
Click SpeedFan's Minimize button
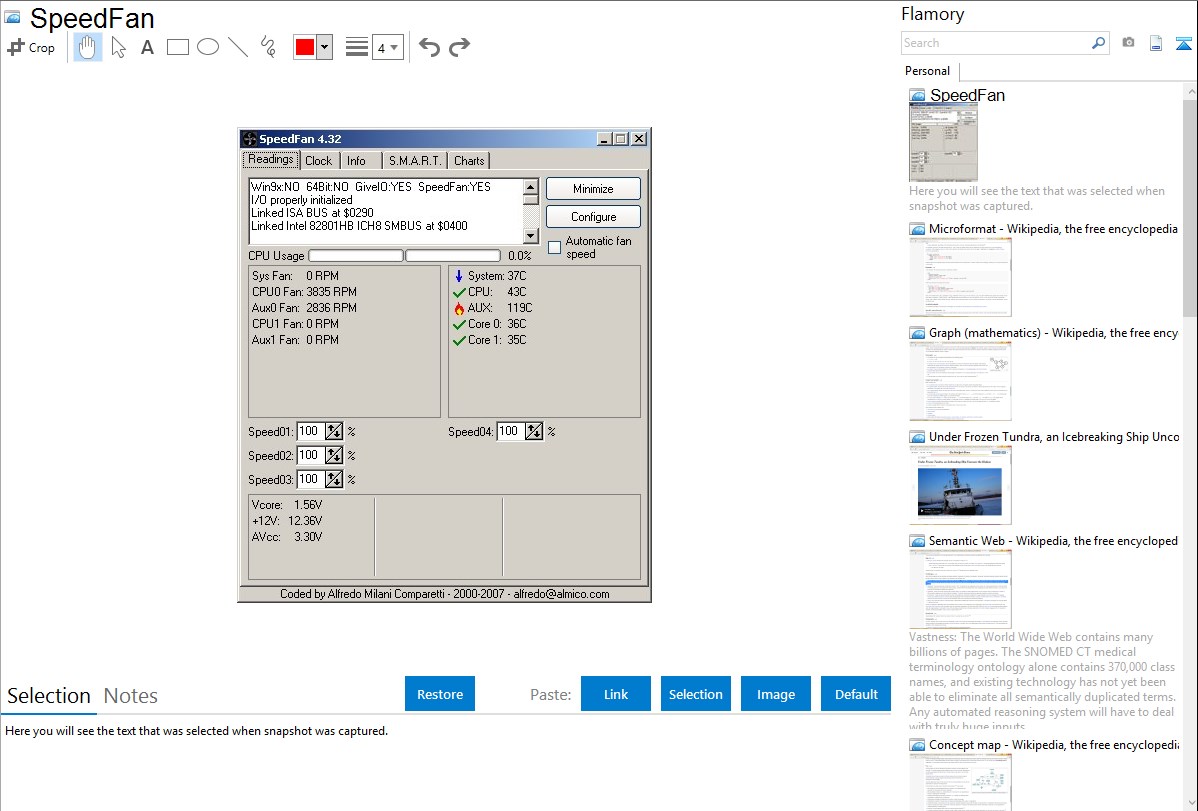593,189
